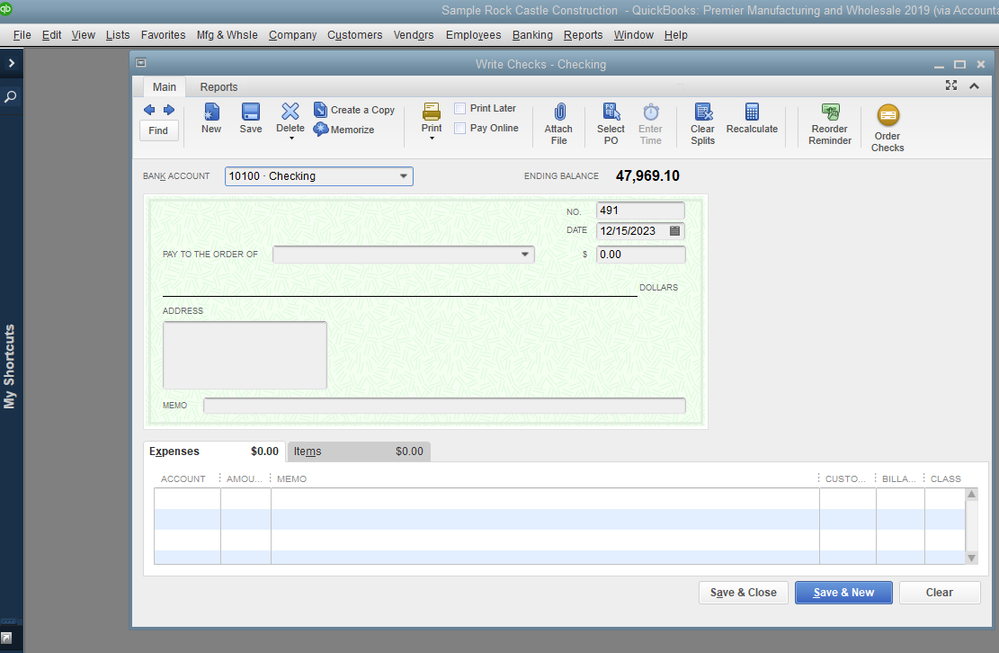Click the dollar amount field
The height and width of the screenshot is (653, 999).
(640, 254)
